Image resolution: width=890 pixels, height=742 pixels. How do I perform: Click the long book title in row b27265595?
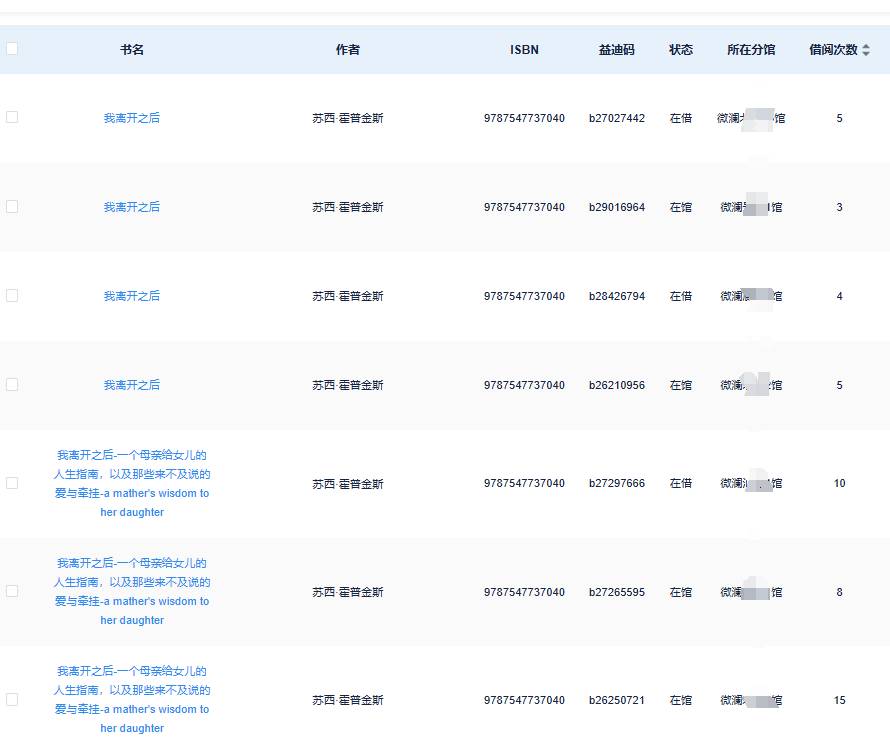[132, 591]
